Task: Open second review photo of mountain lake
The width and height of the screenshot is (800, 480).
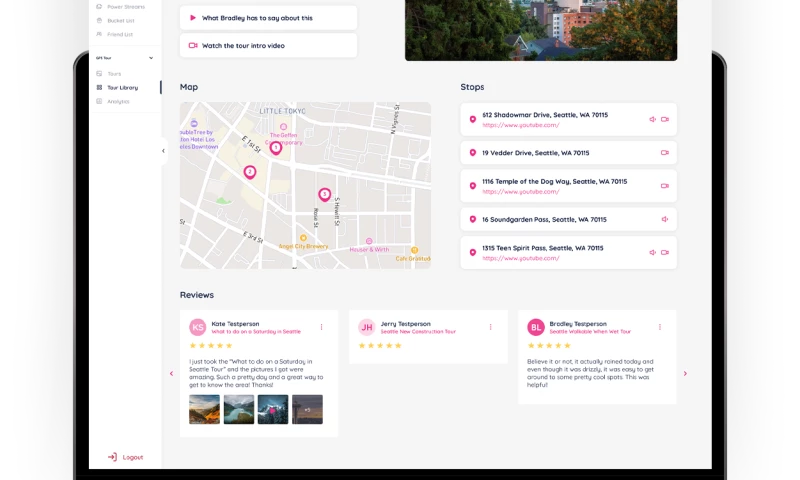Action: (x=239, y=409)
